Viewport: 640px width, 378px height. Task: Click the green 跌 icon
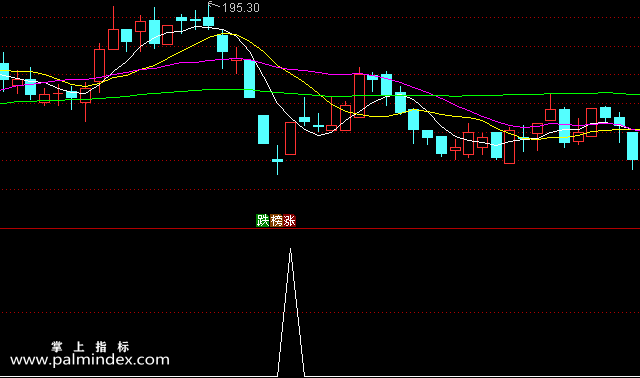click(x=262, y=221)
